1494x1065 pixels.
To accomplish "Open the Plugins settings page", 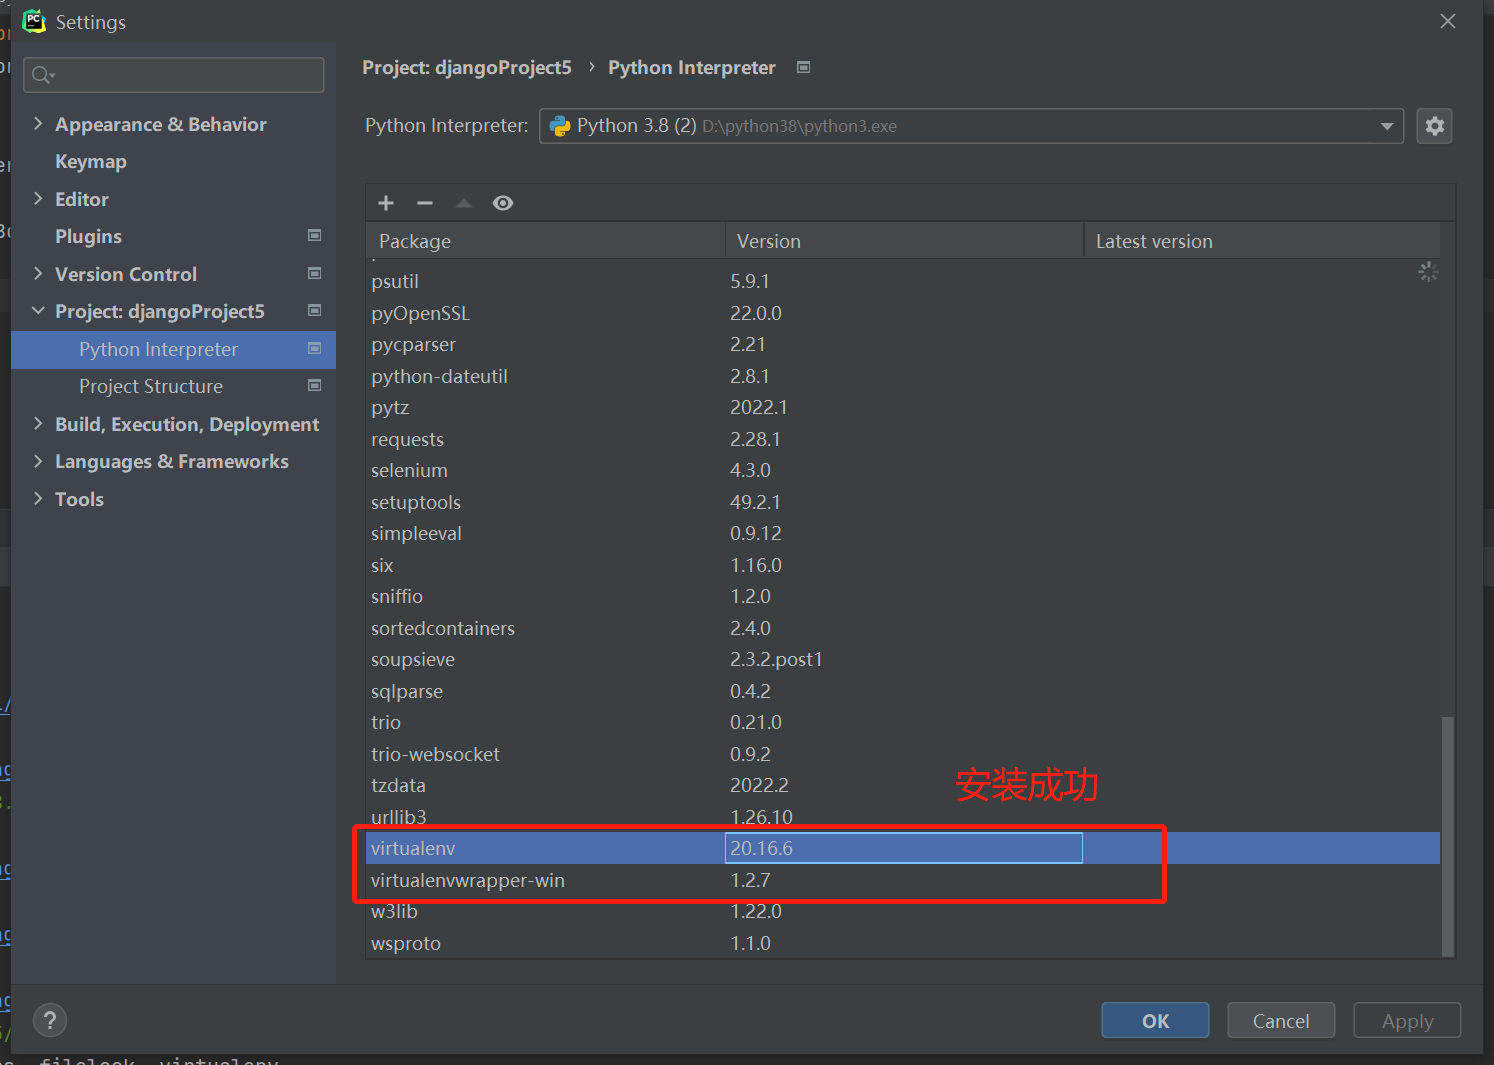I will click(88, 237).
